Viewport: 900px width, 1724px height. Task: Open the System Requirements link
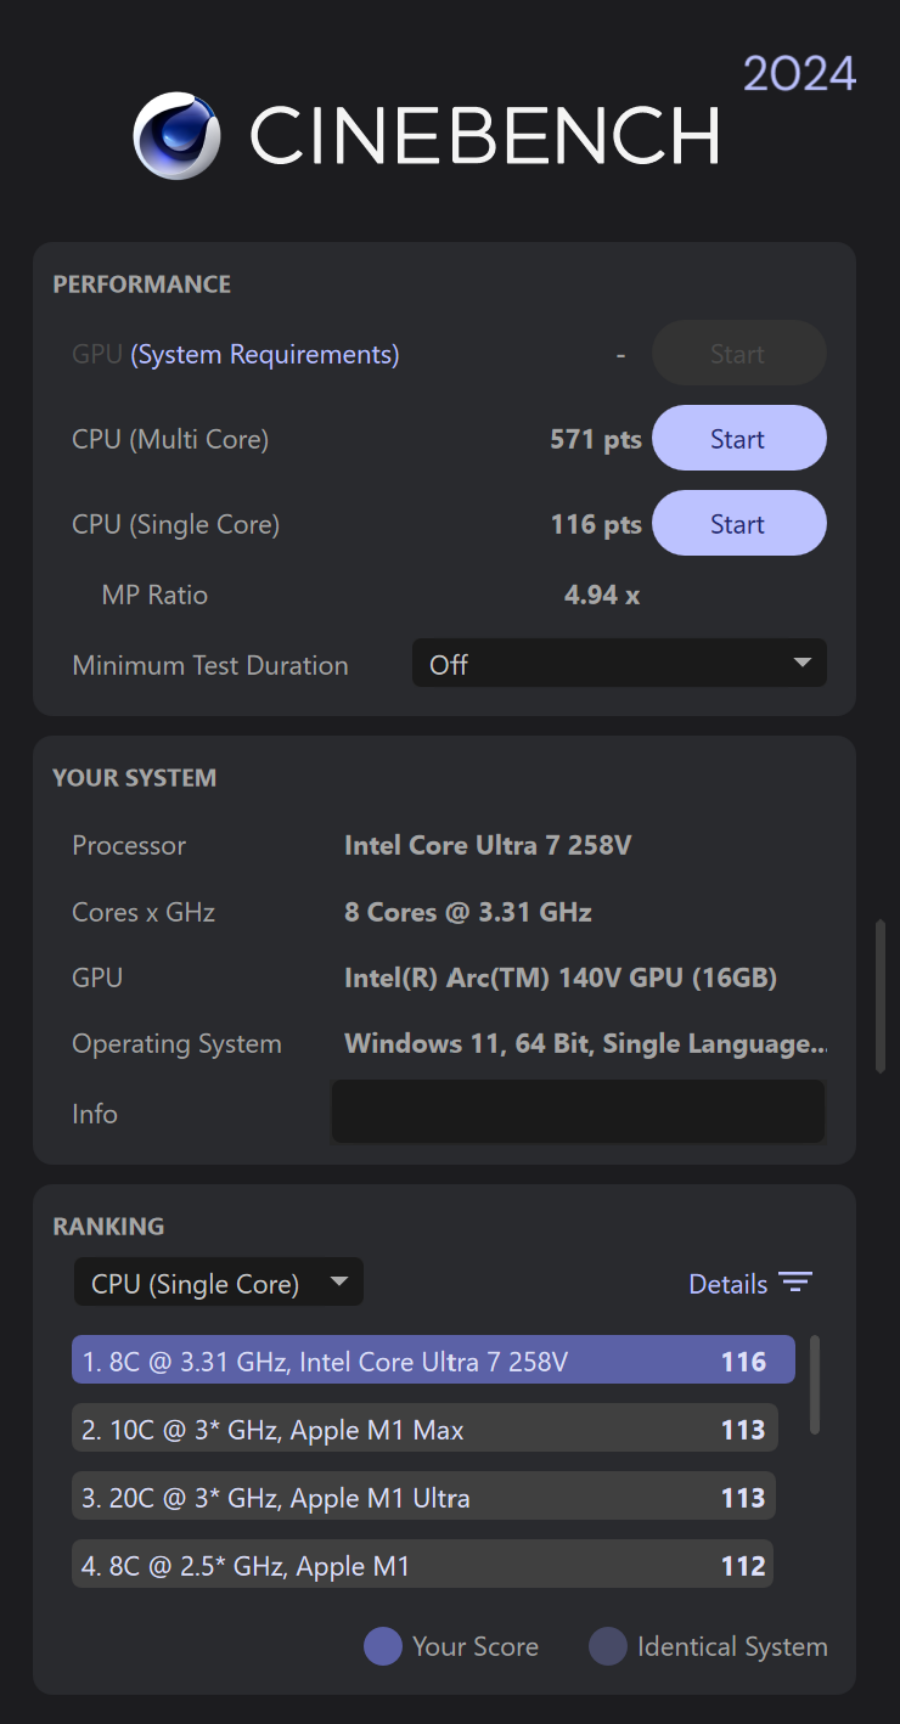click(x=265, y=354)
